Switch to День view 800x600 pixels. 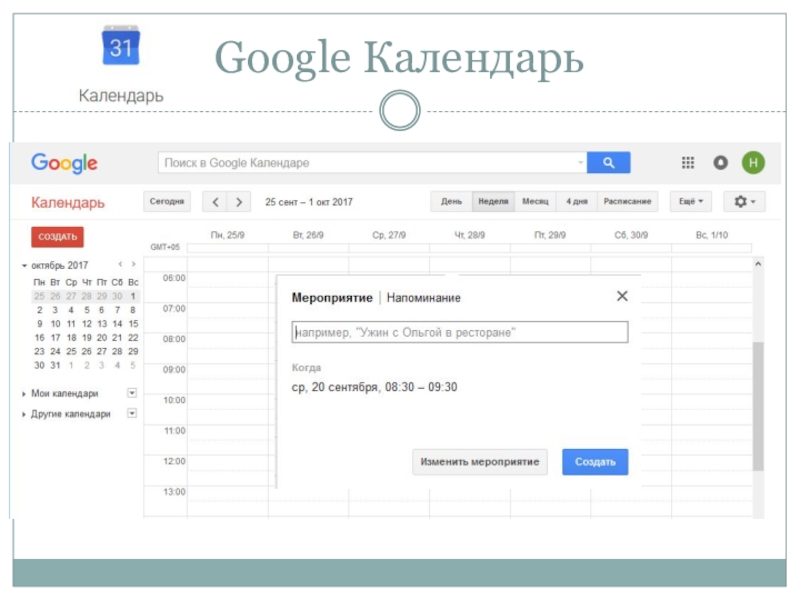coord(452,202)
